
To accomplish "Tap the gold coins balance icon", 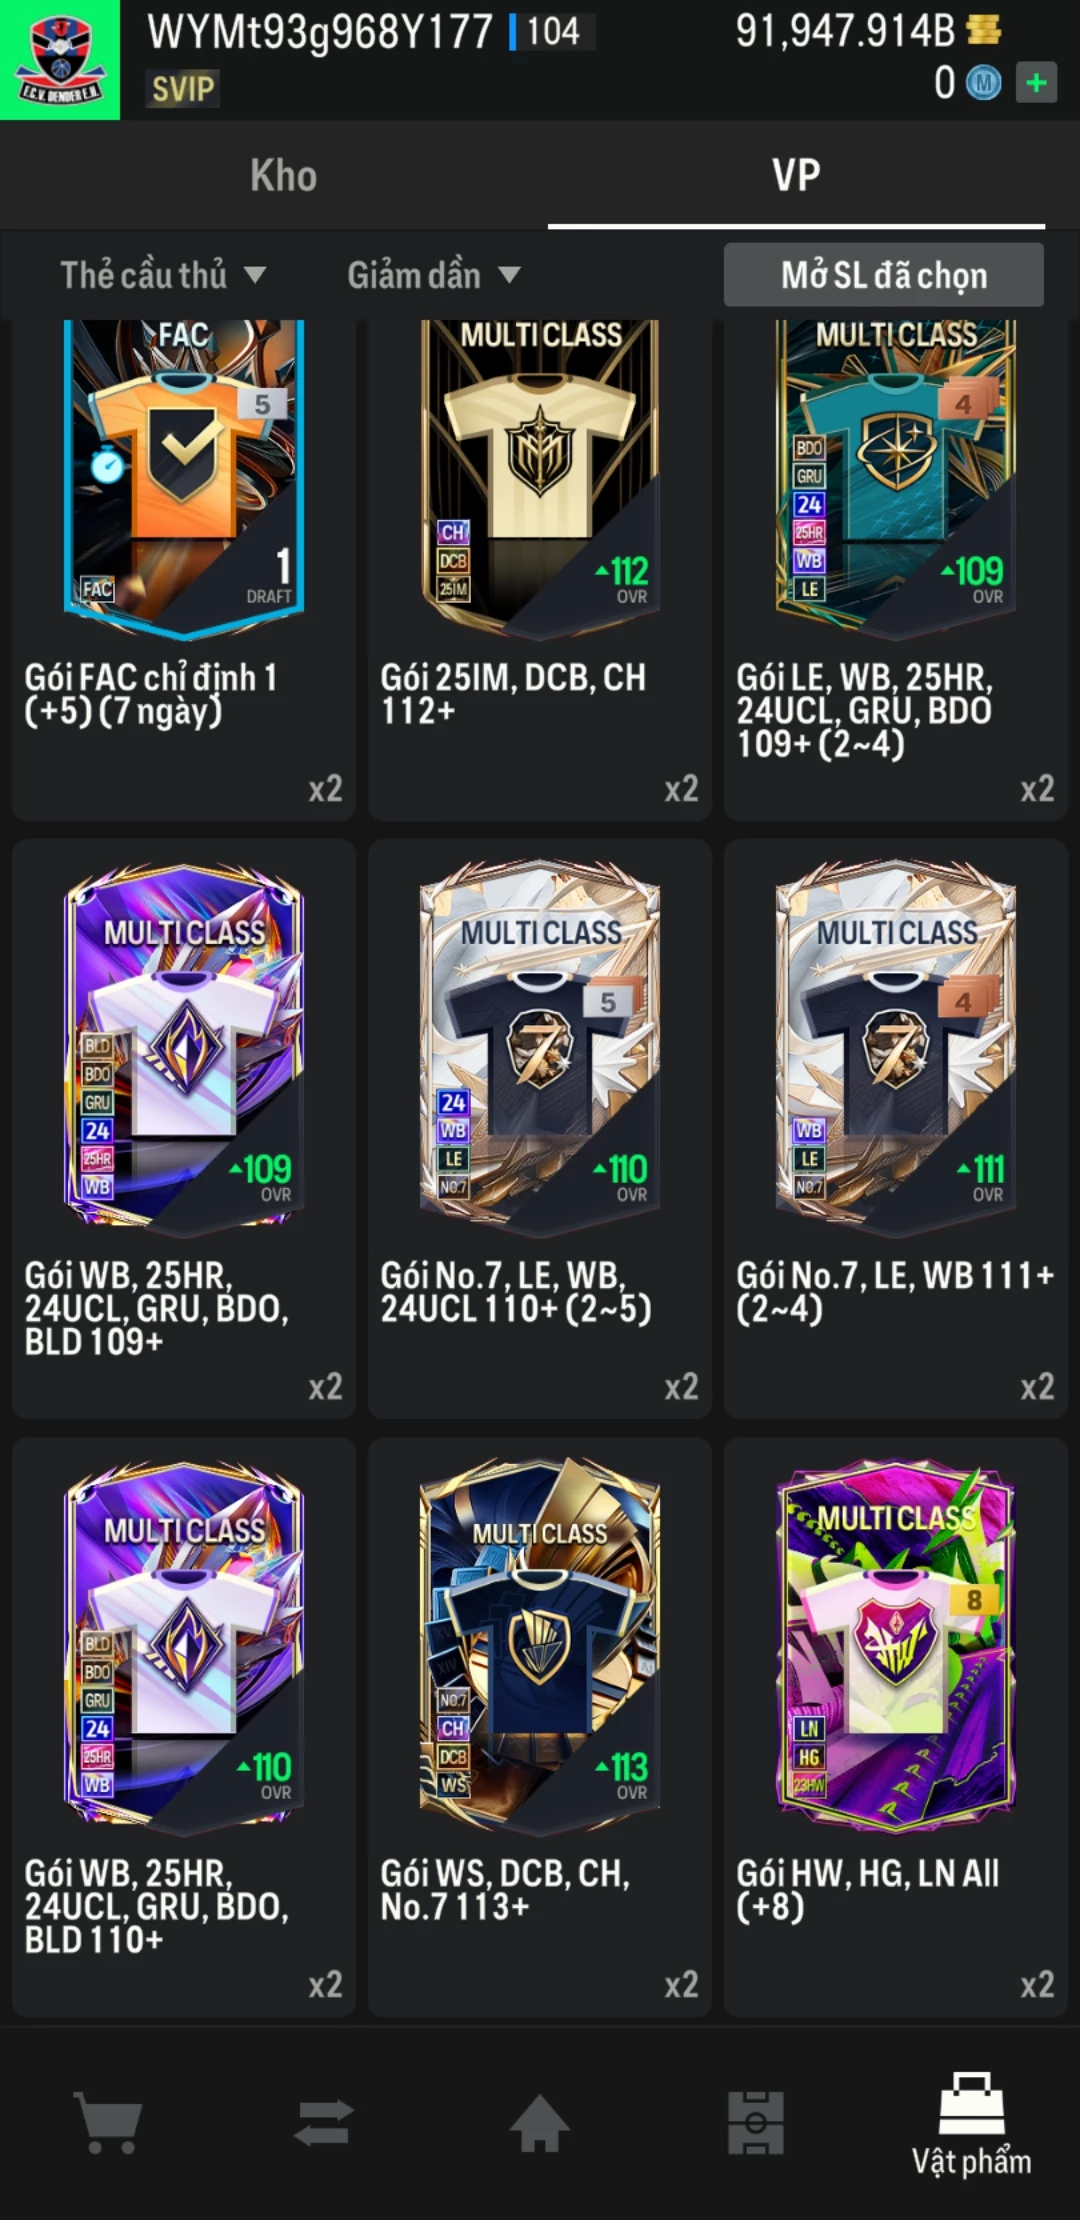I will click(x=984, y=29).
